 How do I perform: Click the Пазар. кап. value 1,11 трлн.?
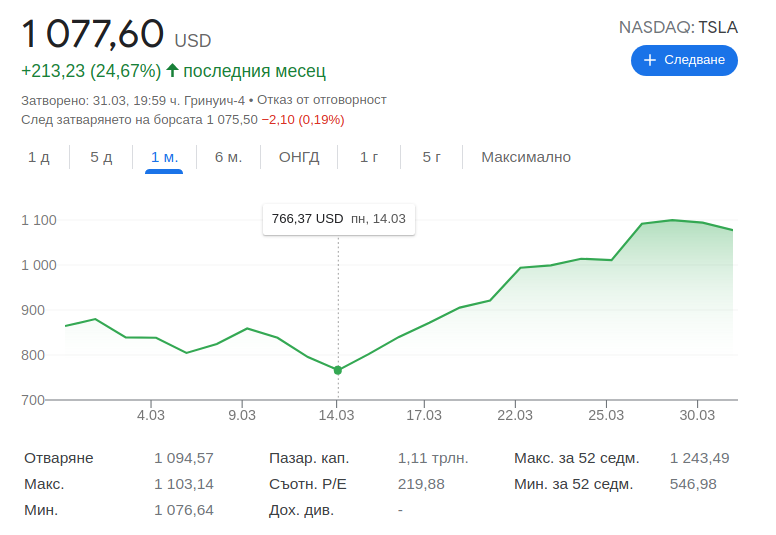point(433,458)
